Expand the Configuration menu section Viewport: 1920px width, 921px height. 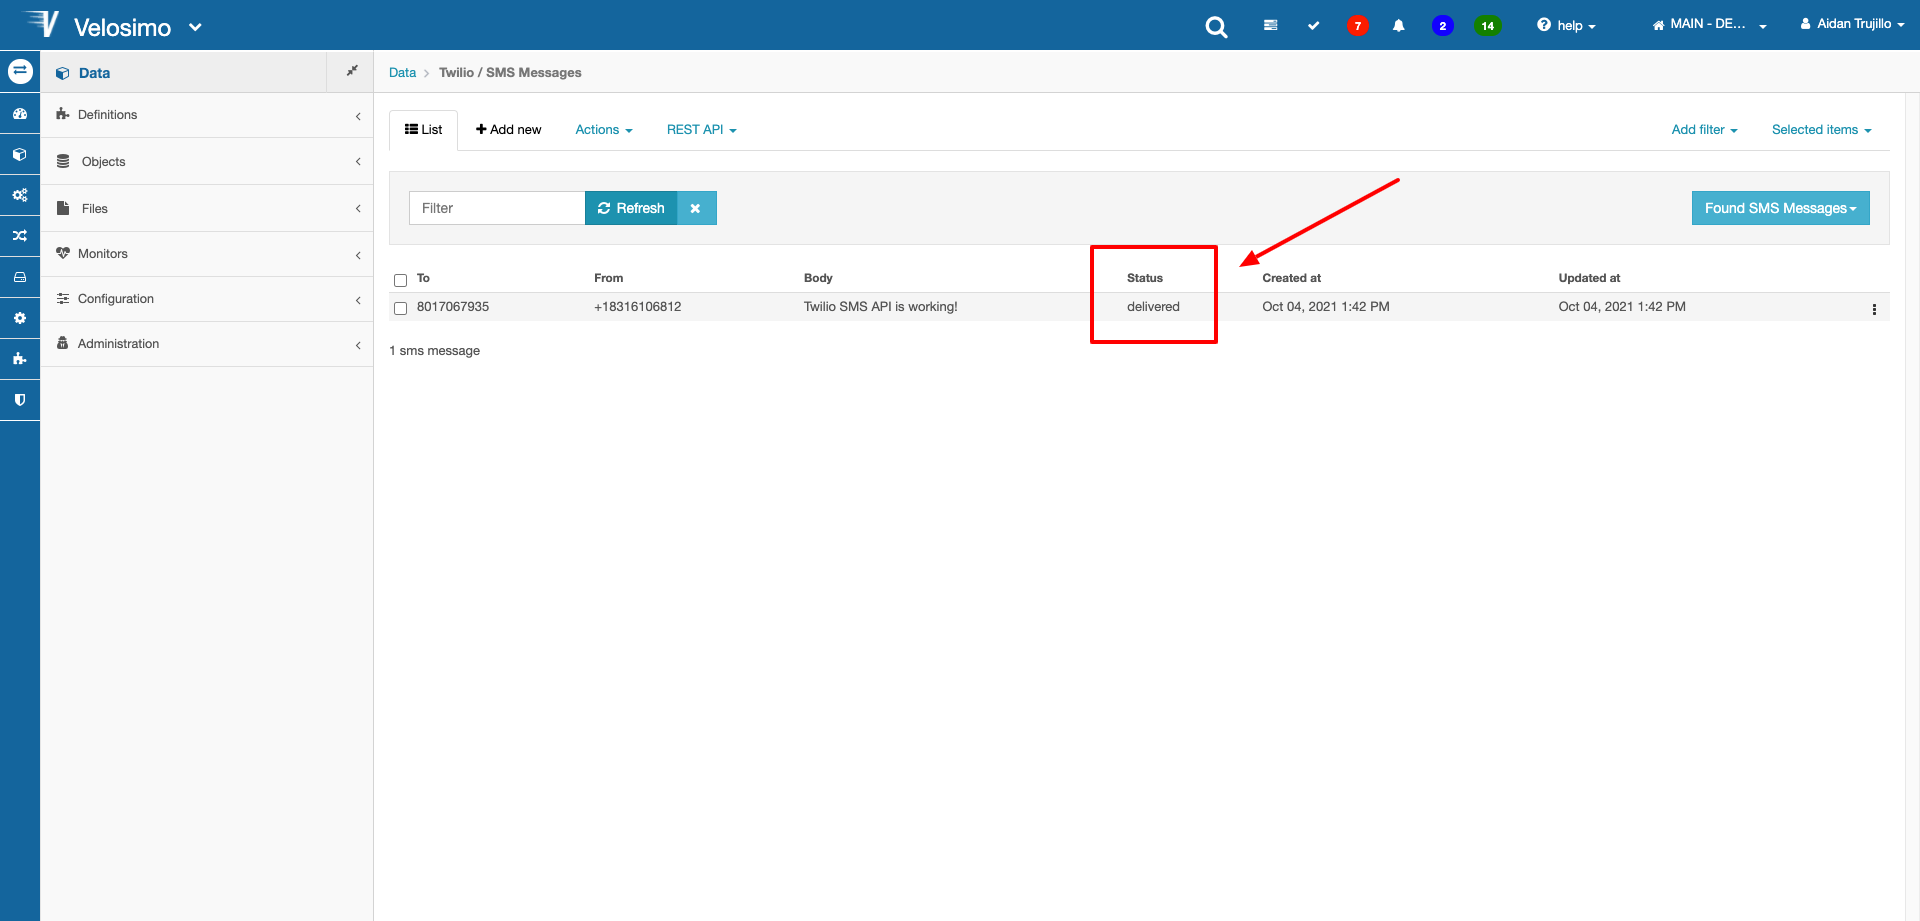coord(207,299)
